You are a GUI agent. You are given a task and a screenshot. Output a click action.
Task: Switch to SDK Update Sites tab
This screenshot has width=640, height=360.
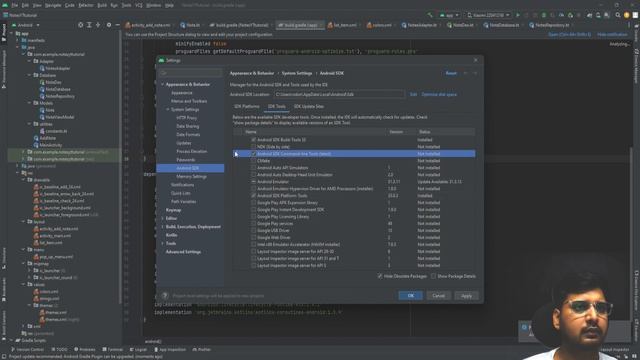coord(309,107)
